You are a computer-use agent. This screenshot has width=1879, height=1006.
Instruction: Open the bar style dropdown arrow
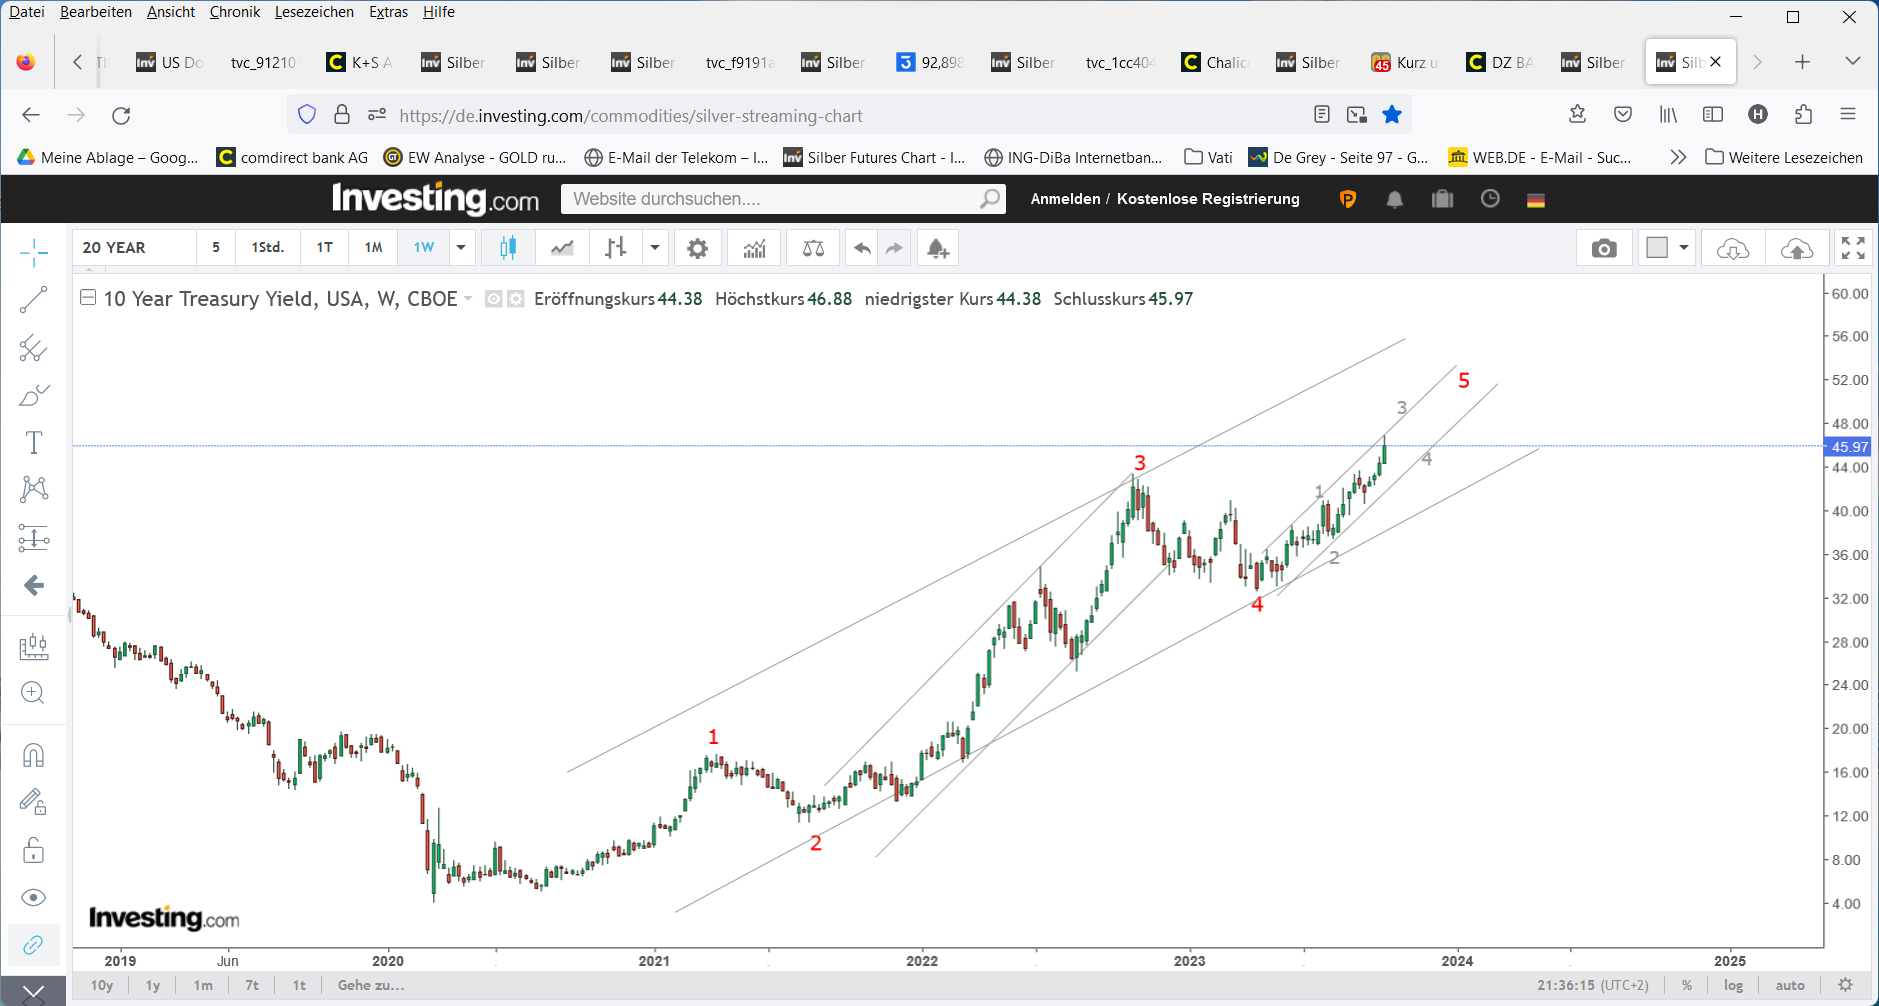coord(655,248)
